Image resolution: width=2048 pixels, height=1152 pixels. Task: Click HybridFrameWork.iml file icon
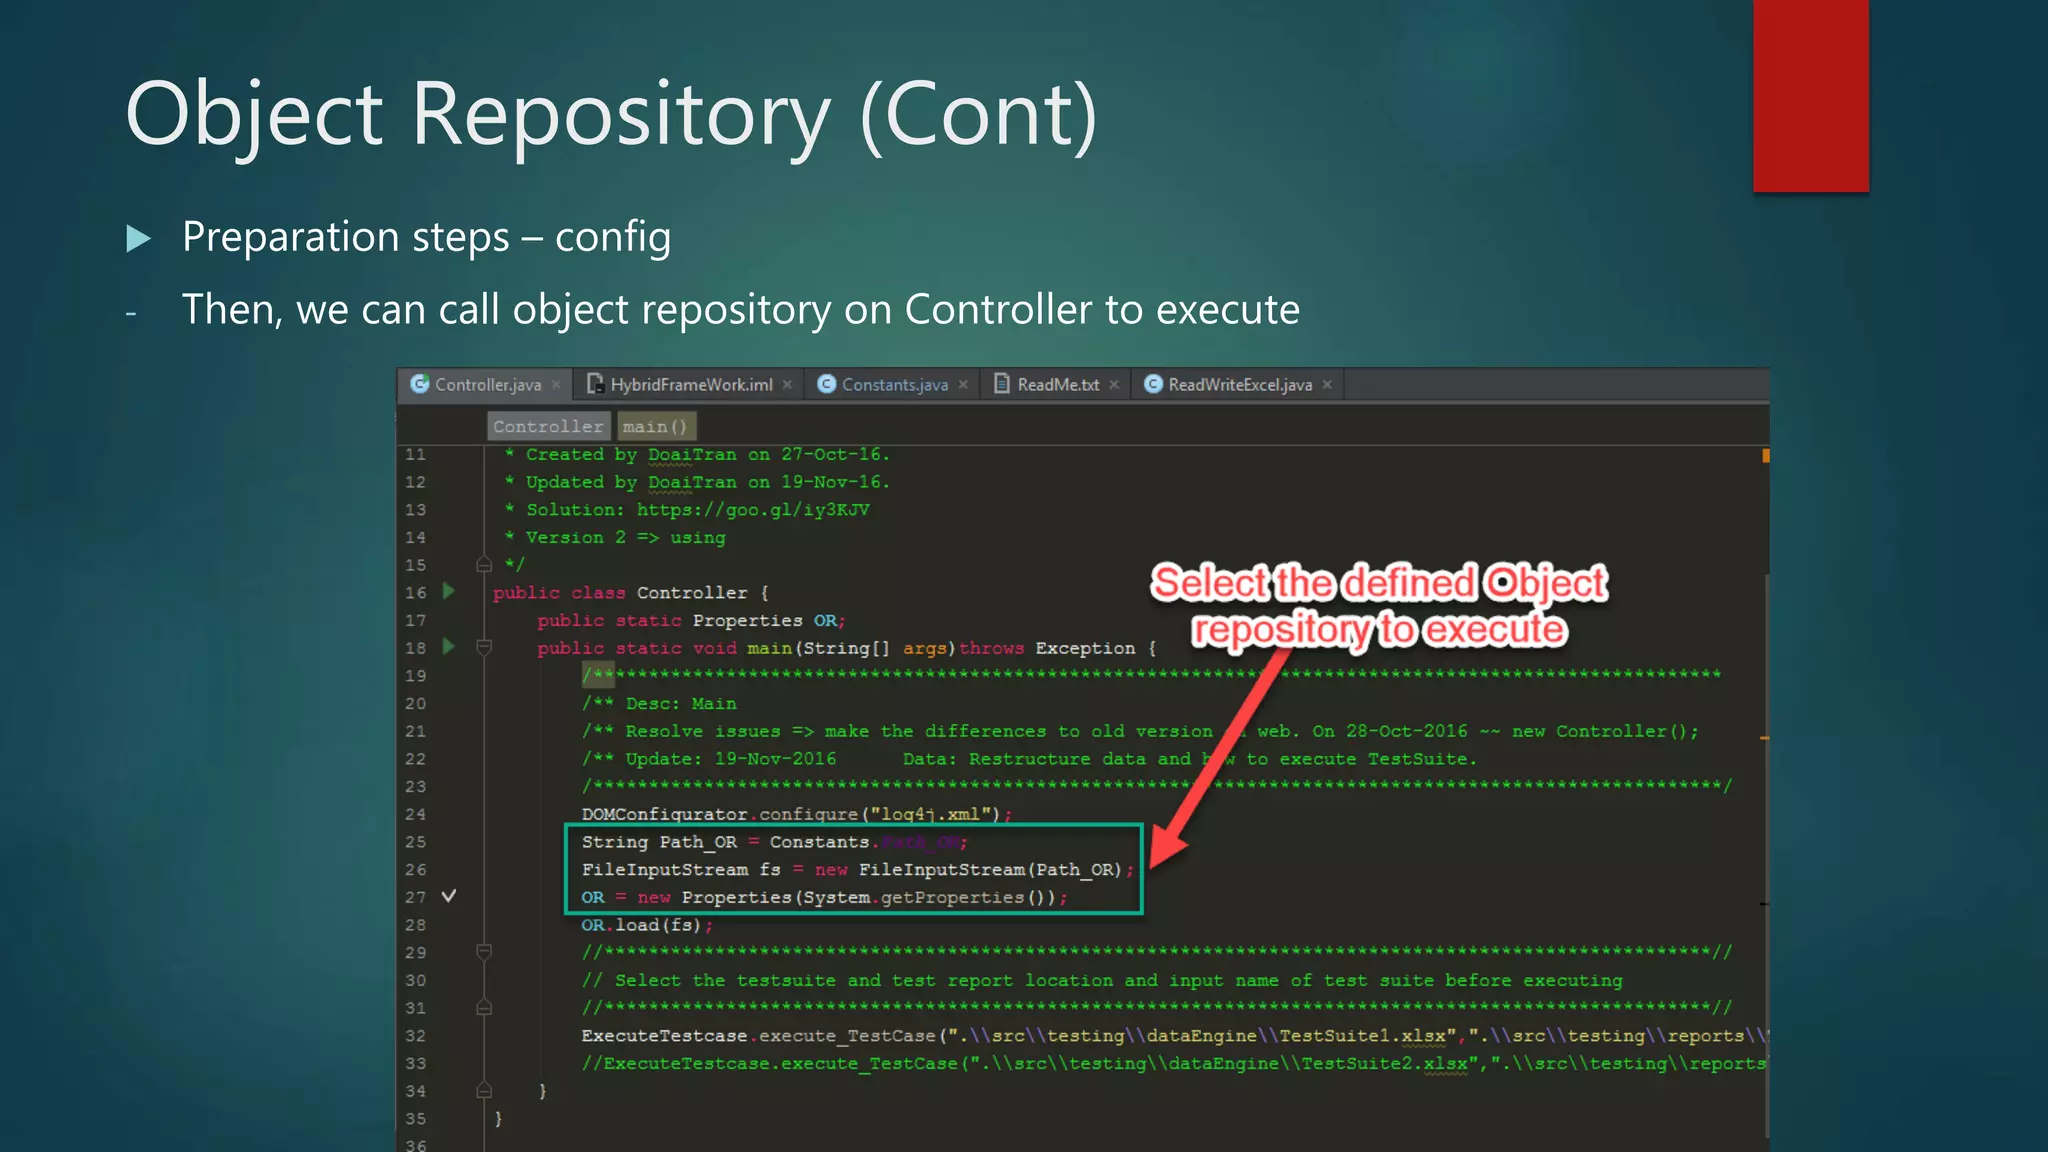coord(595,384)
